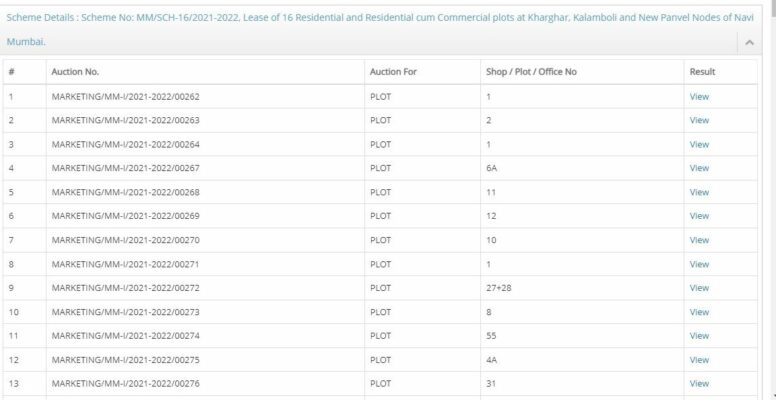Click the Auction For column header
This screenshot has height=400, width=776.
393,72
